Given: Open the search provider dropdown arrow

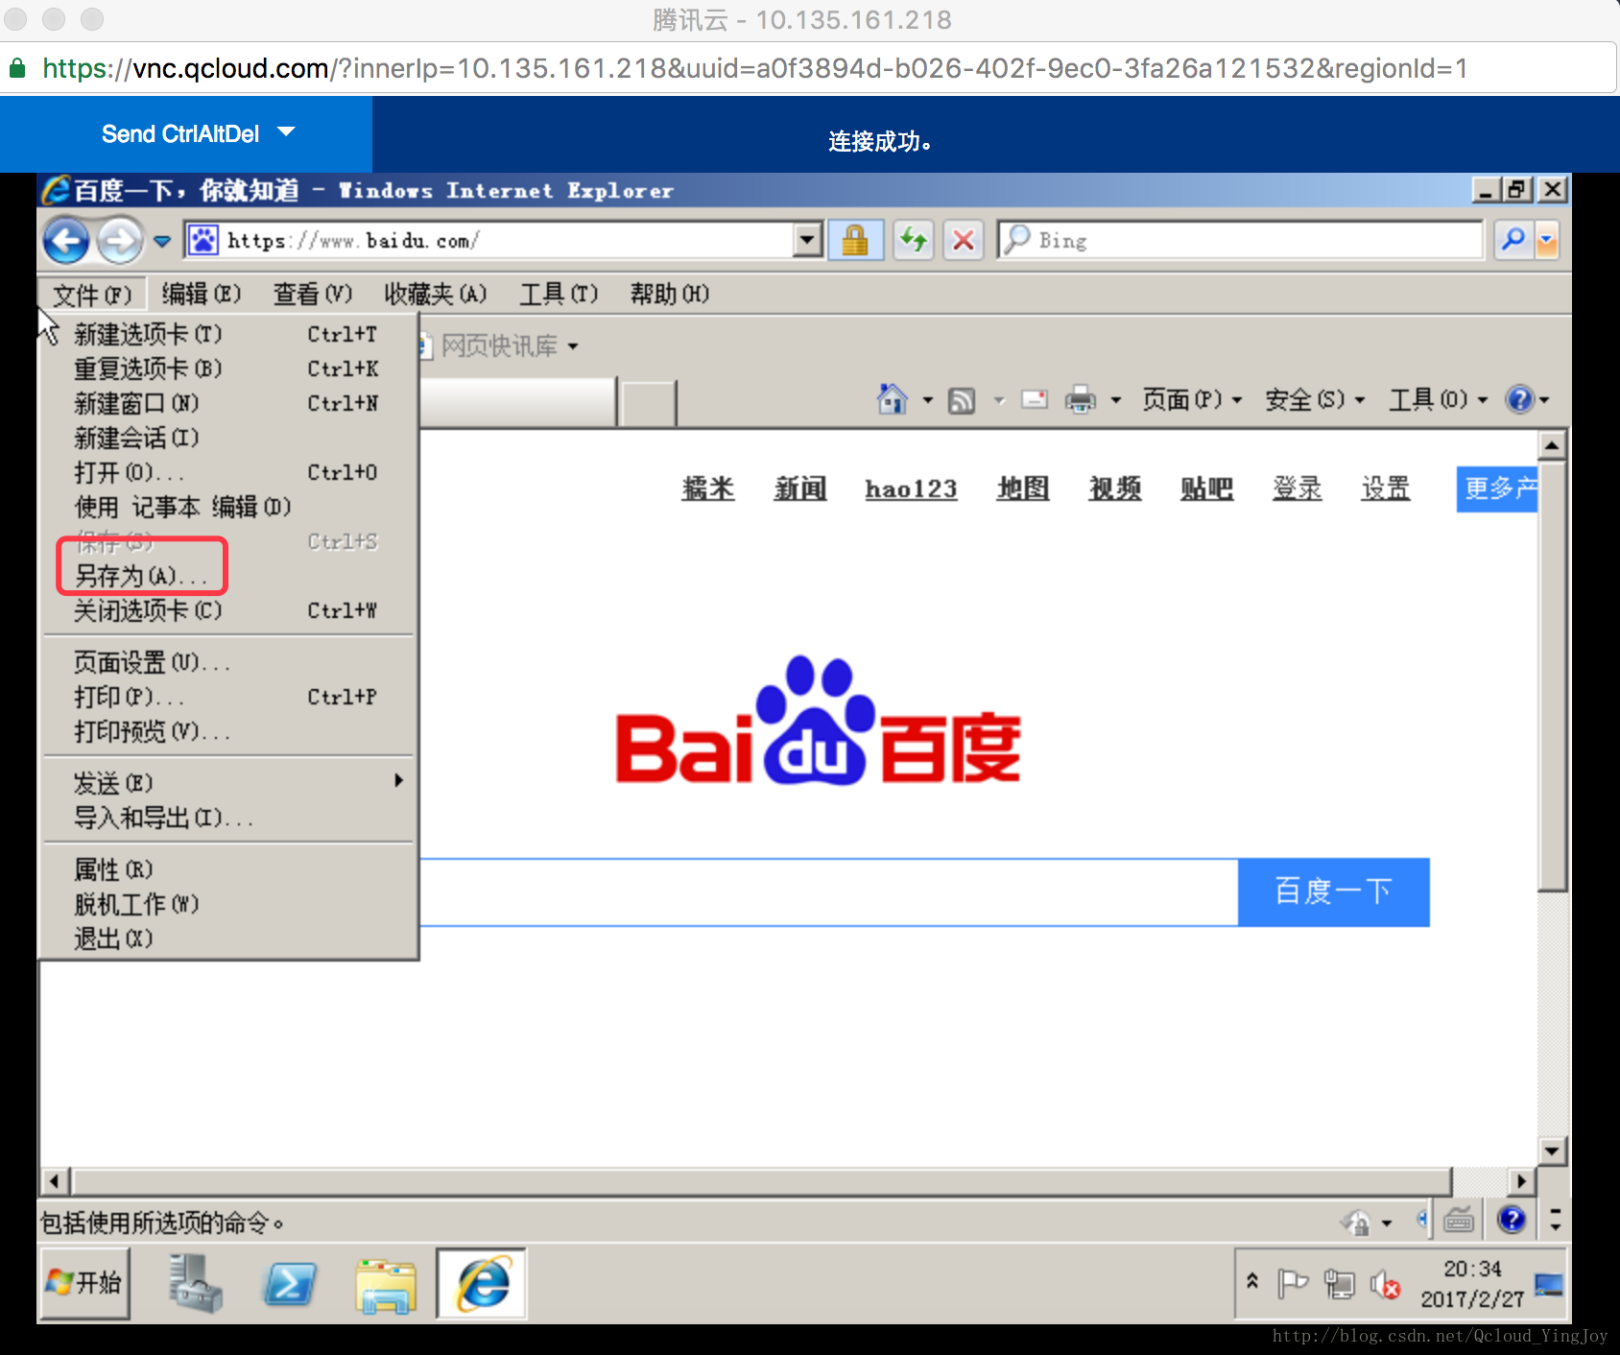Looking at the screenshot, I should [1547, 240].
